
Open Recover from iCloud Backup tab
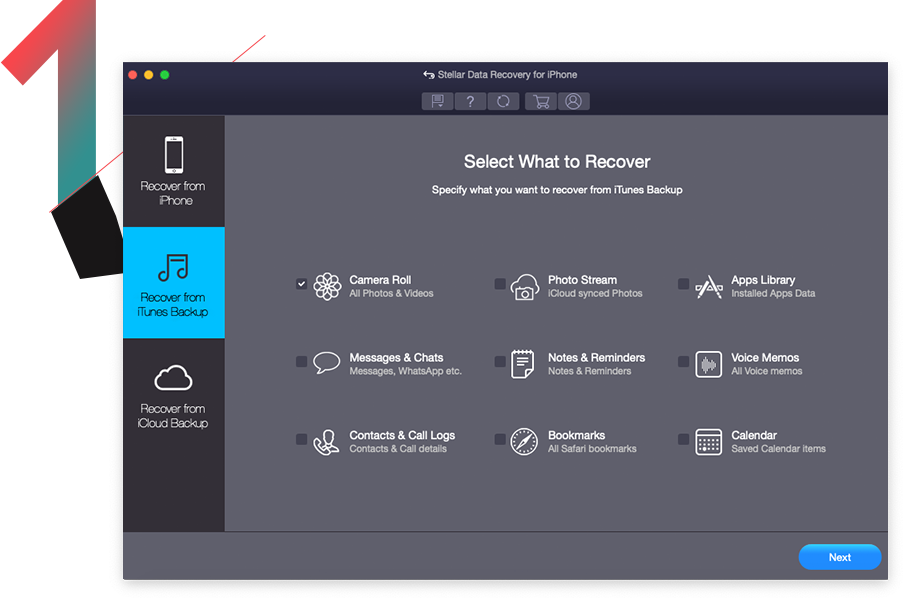pyautogui.click(x=174, y=394)
